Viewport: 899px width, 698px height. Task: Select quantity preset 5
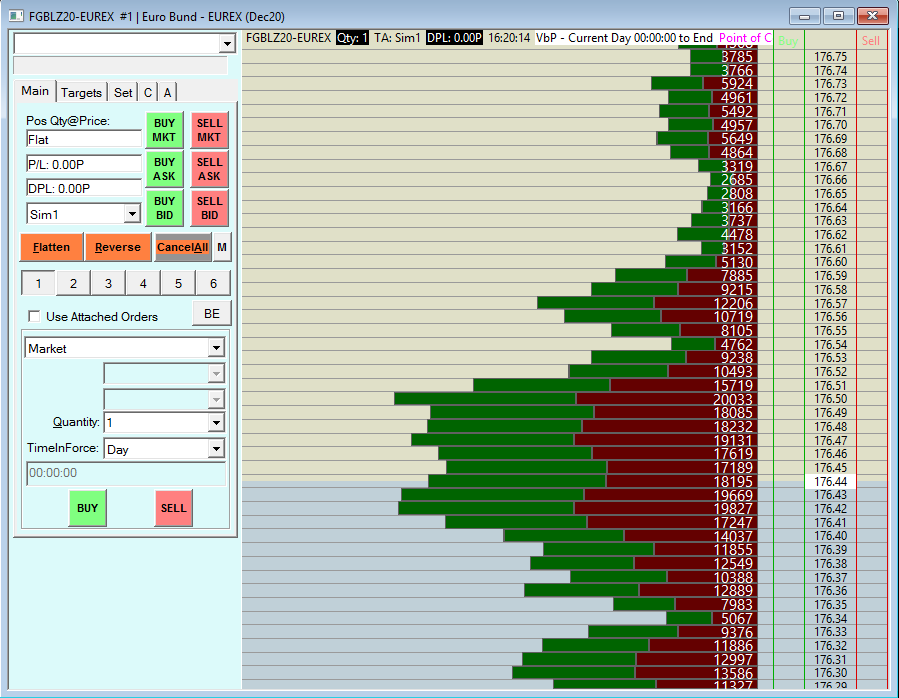pyautogui.click(x=178, y=283)
